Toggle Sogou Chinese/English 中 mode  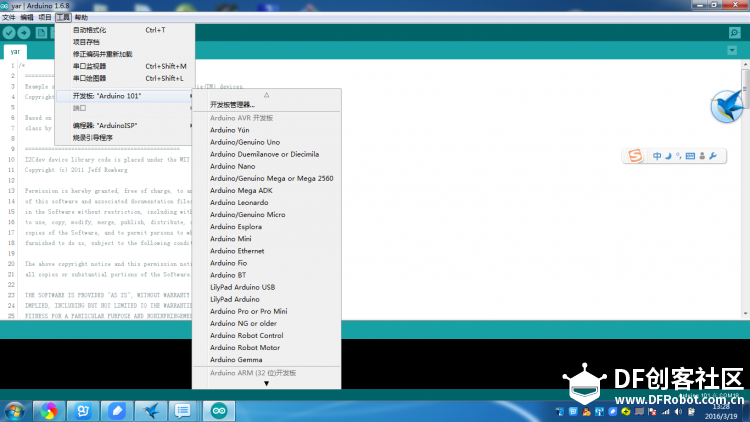pyautogui.click(x=657, y=156)
